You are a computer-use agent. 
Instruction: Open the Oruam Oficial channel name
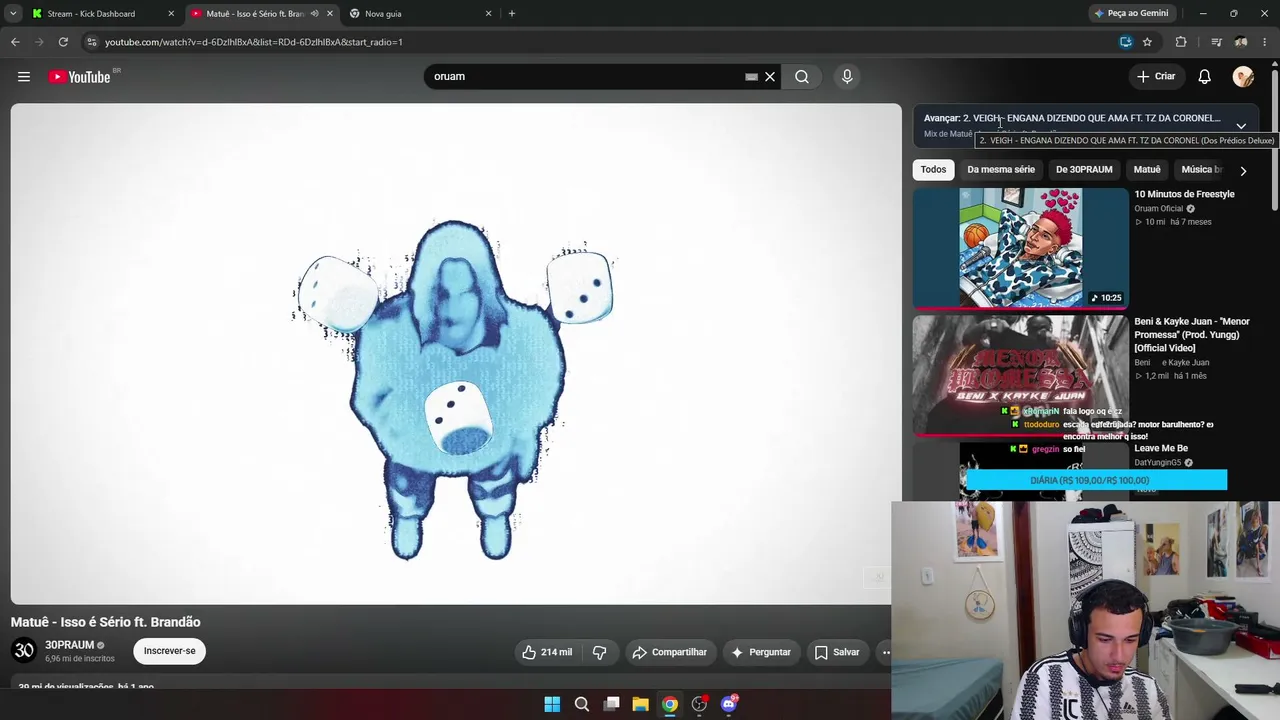pyautogui.click(x=1158, y=209)
